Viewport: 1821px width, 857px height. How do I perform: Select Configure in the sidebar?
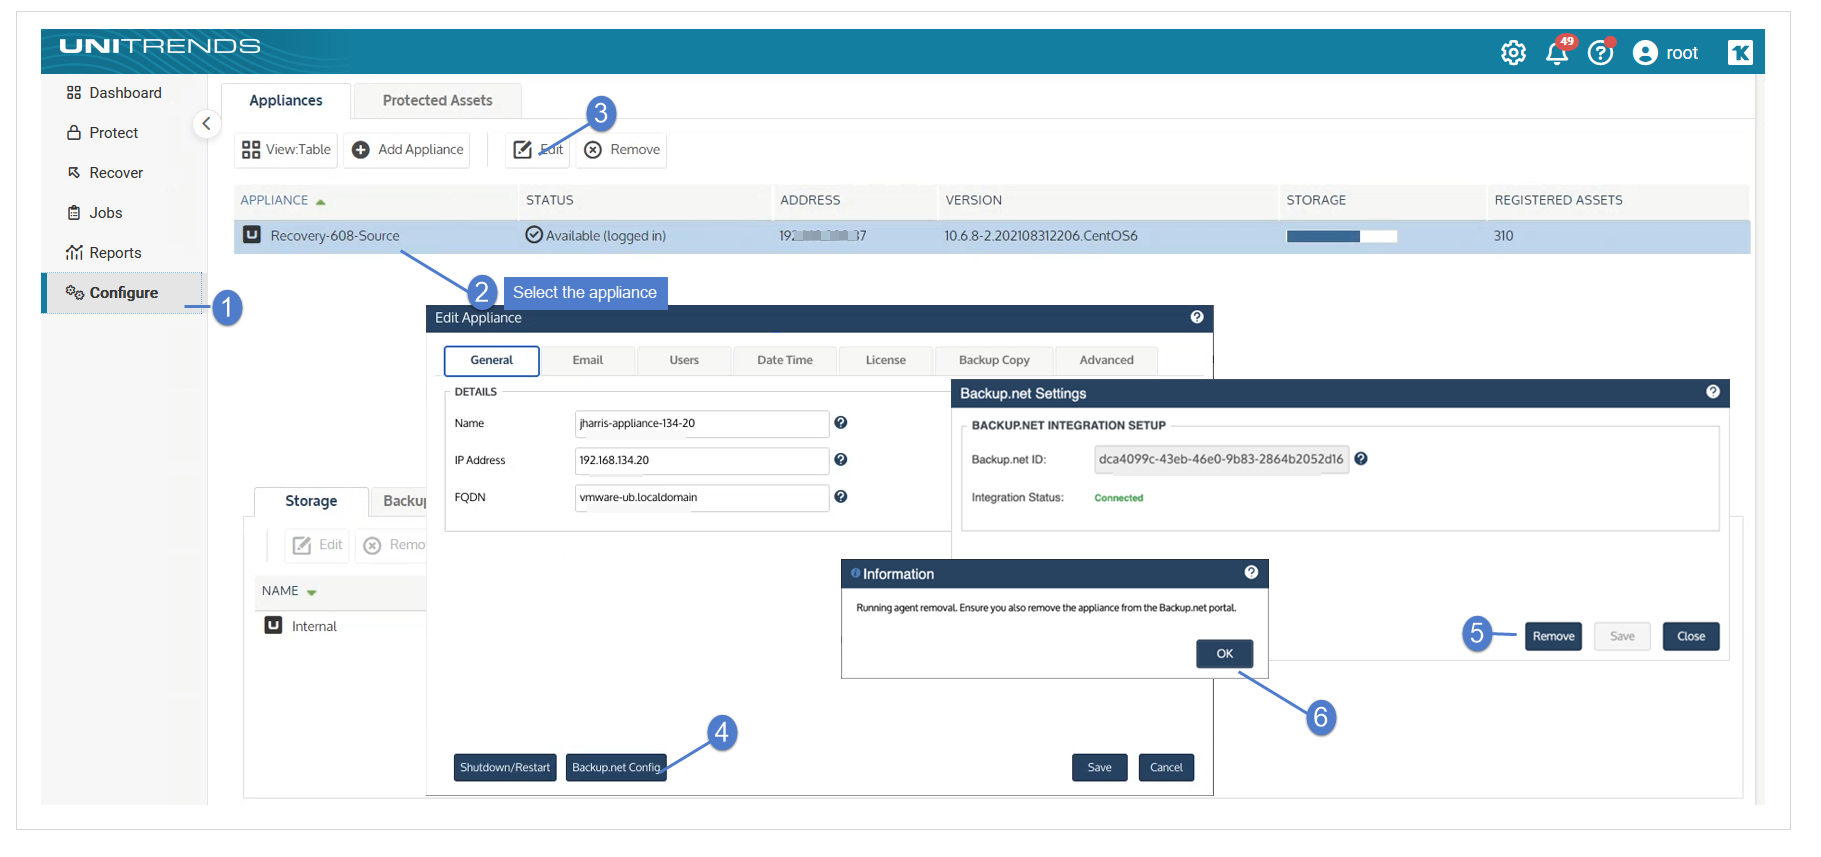122,293
